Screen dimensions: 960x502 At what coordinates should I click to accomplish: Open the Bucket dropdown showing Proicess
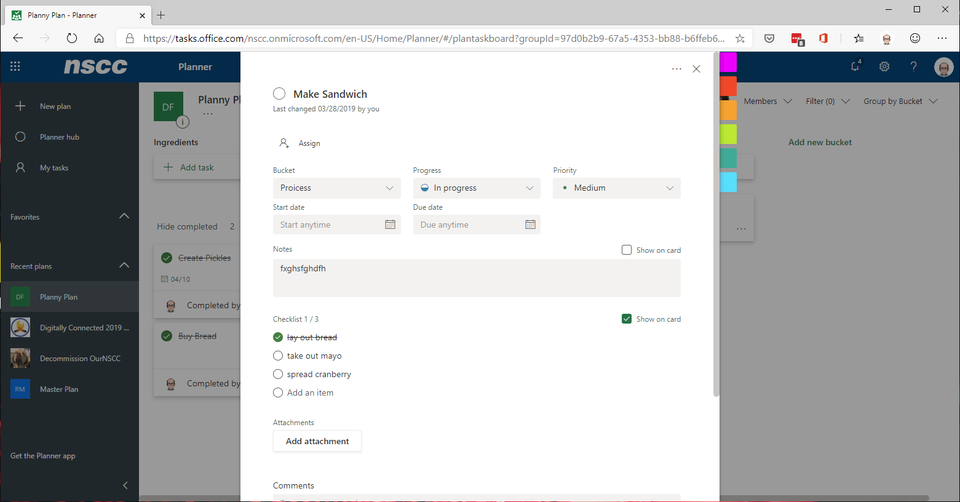coord(337,188)
